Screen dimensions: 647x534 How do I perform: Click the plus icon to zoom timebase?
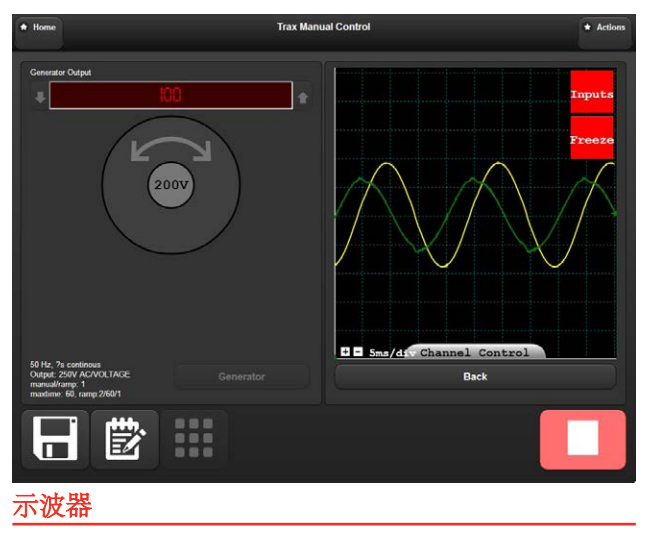(345, 352)
